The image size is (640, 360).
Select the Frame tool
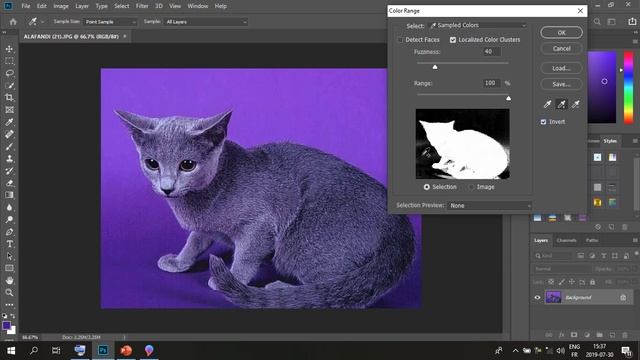[9, 110]
